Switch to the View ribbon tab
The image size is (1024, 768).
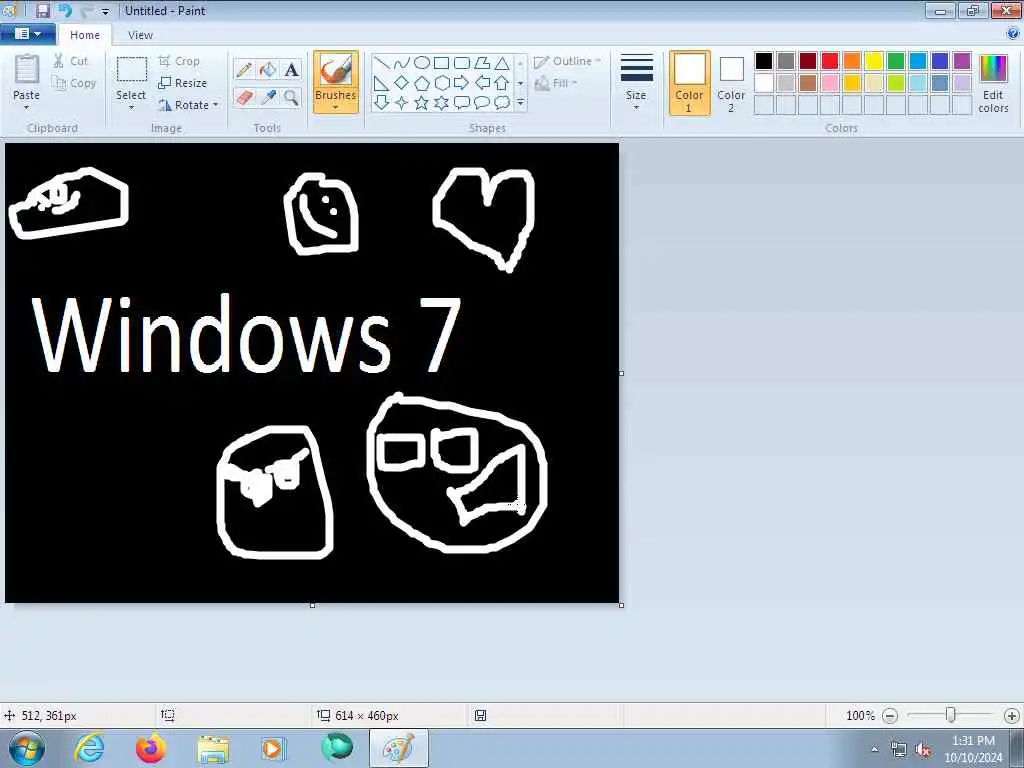[140, 35]
